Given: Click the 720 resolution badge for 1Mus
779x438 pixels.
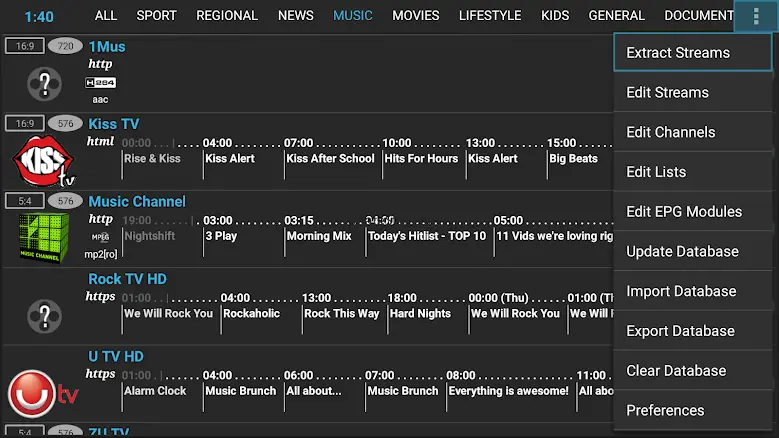Looking at the screenshot, I should [x=65, y=46].
